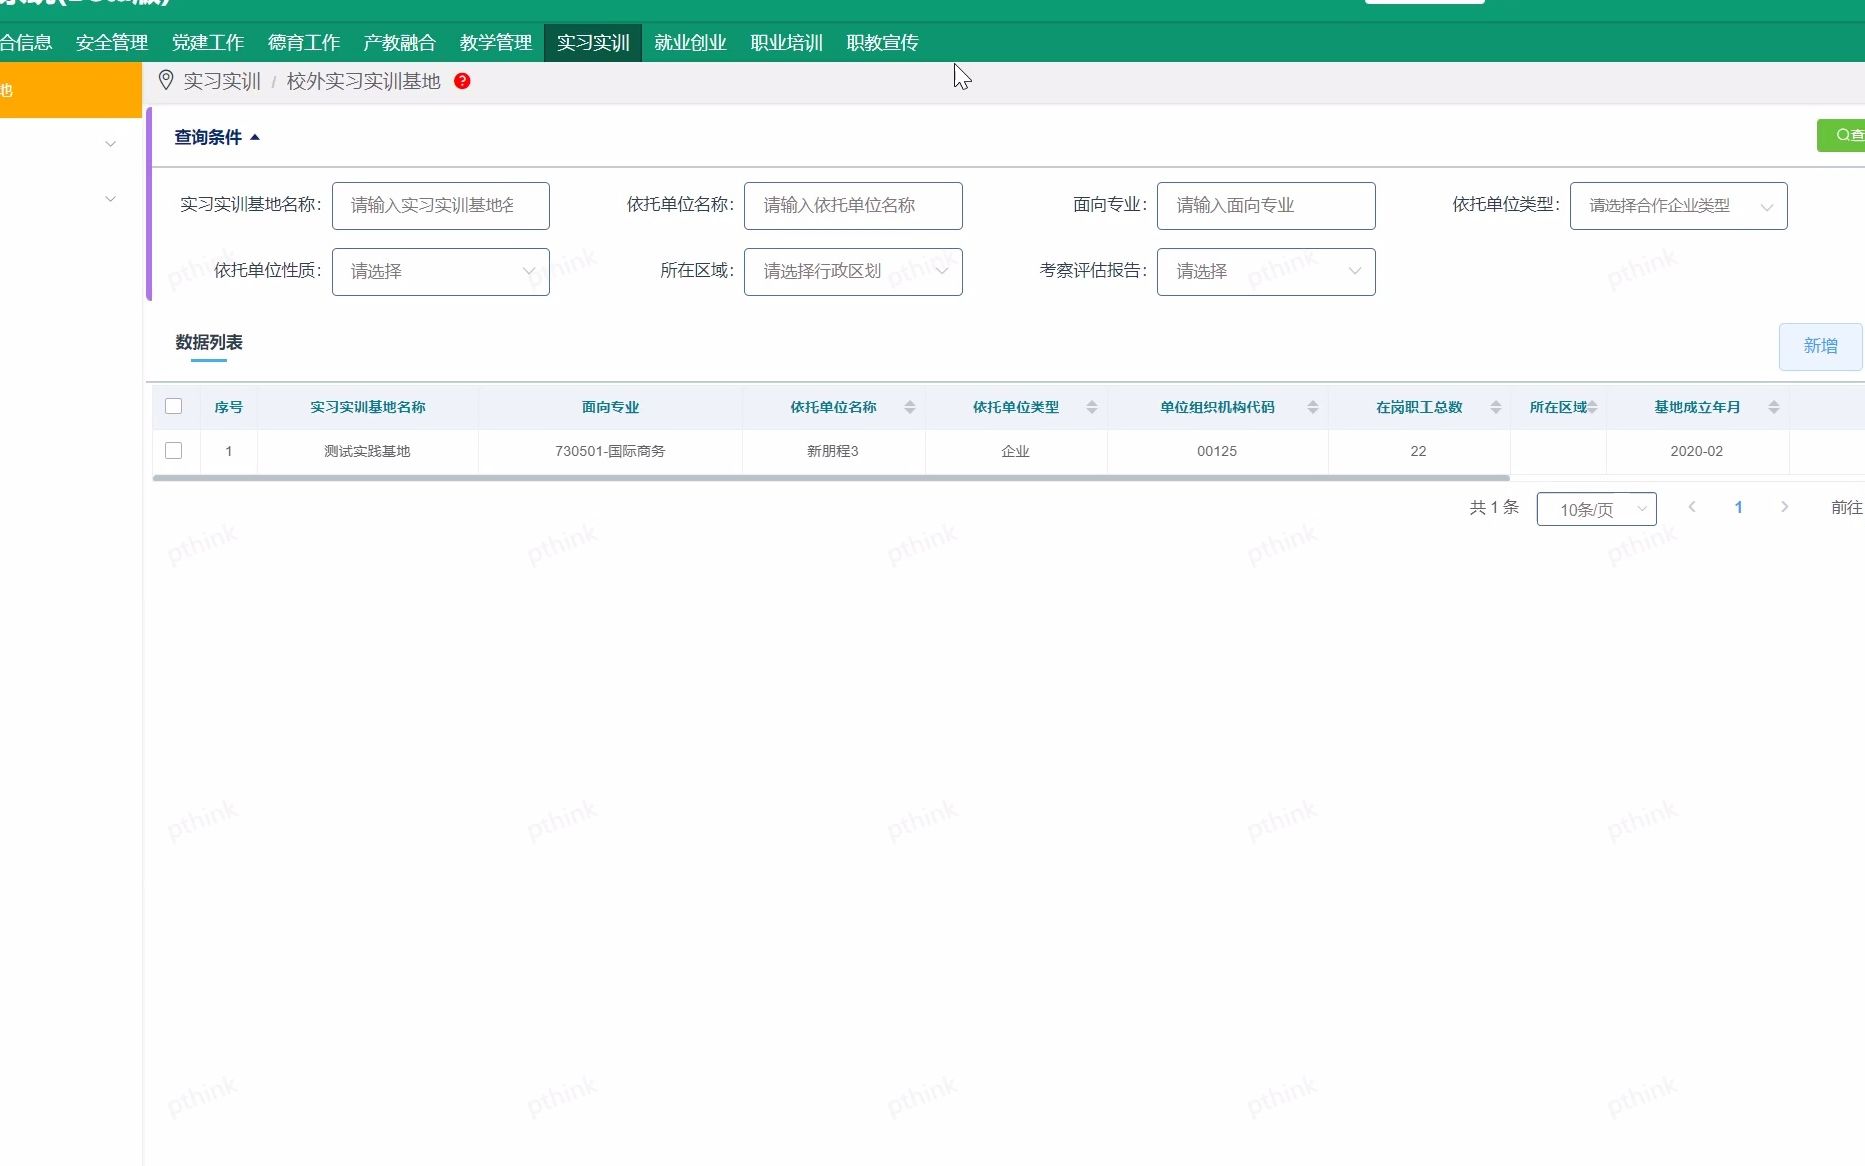
Task: Open the 实习实训 menu
Action: [x=593, y=43]
